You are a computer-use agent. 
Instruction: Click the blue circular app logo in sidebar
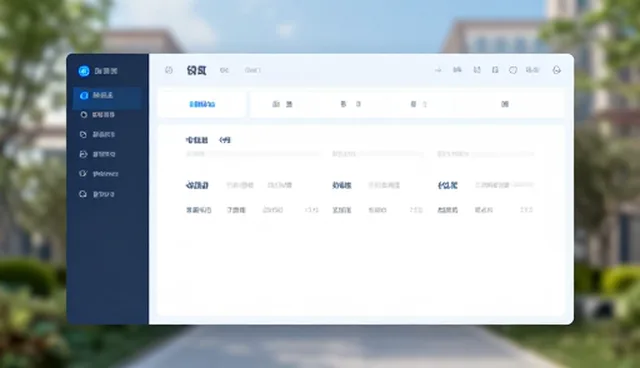pyautogui.click(x=84, y=71)
